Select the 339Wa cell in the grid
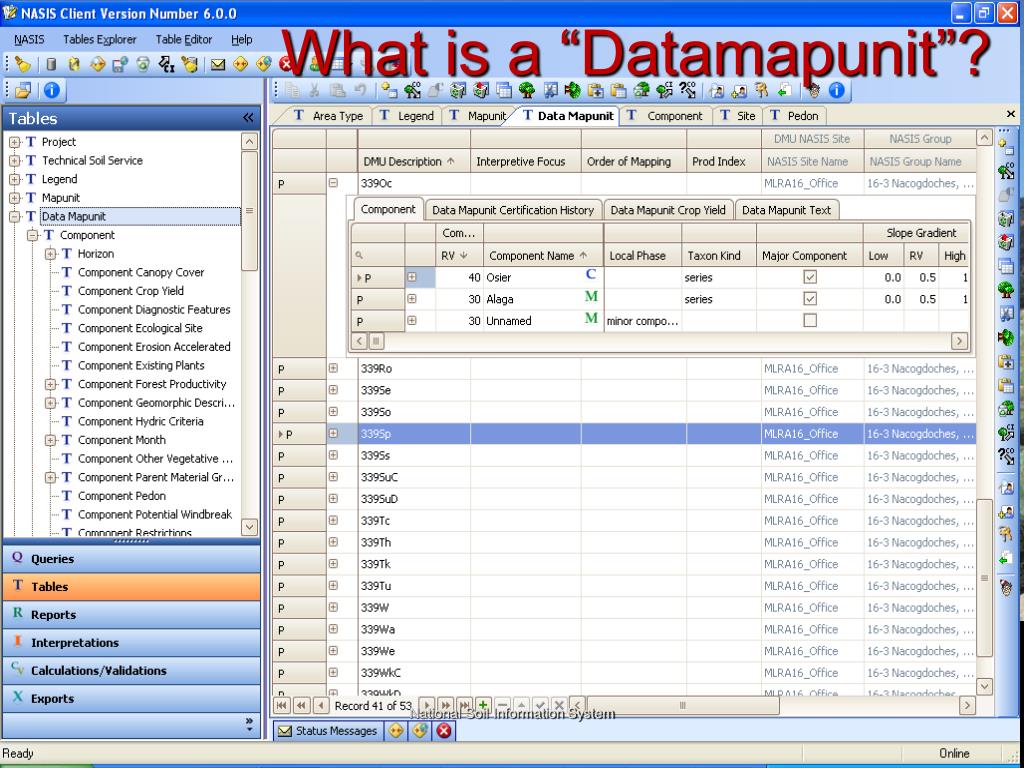This screenshot has width=1024, height=768. (414, 630)
